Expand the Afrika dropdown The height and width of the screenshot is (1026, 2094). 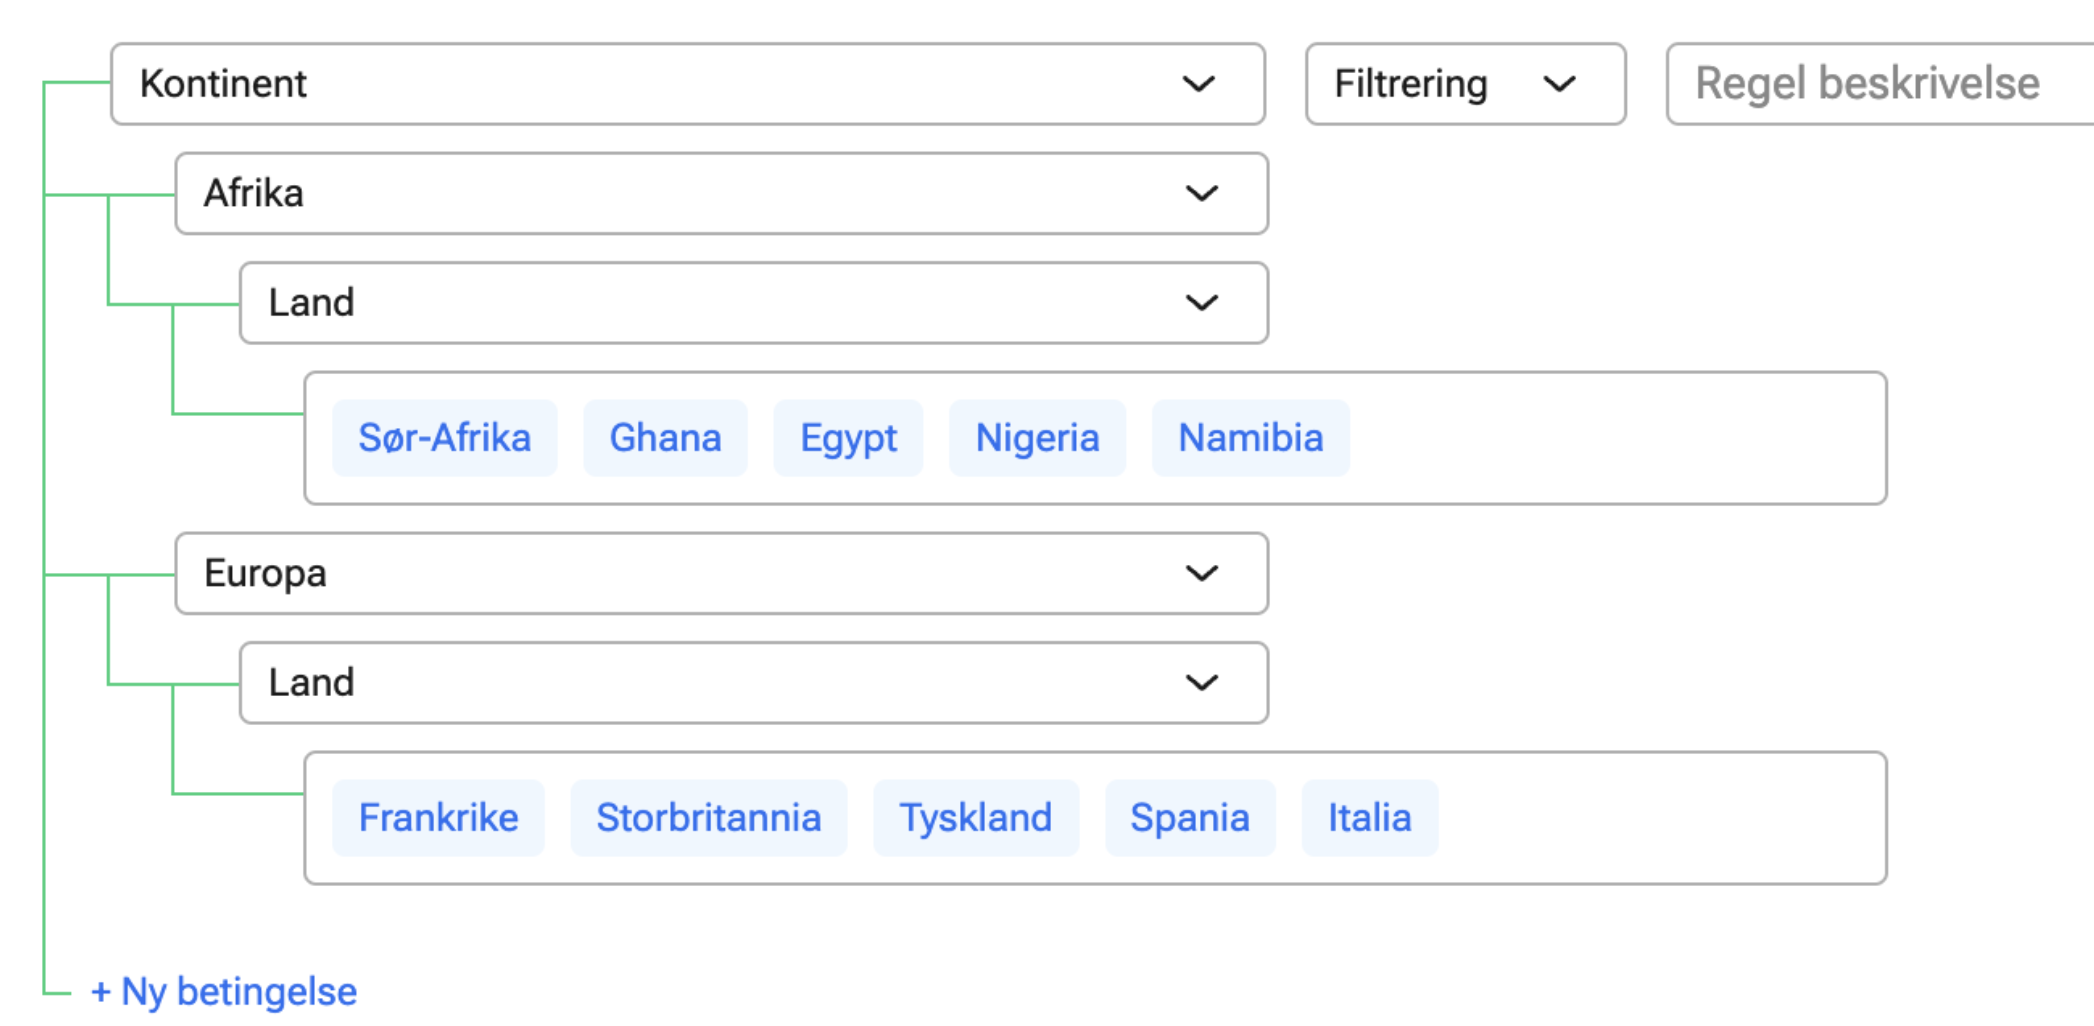pyautogui.click(x=721, y=193)
